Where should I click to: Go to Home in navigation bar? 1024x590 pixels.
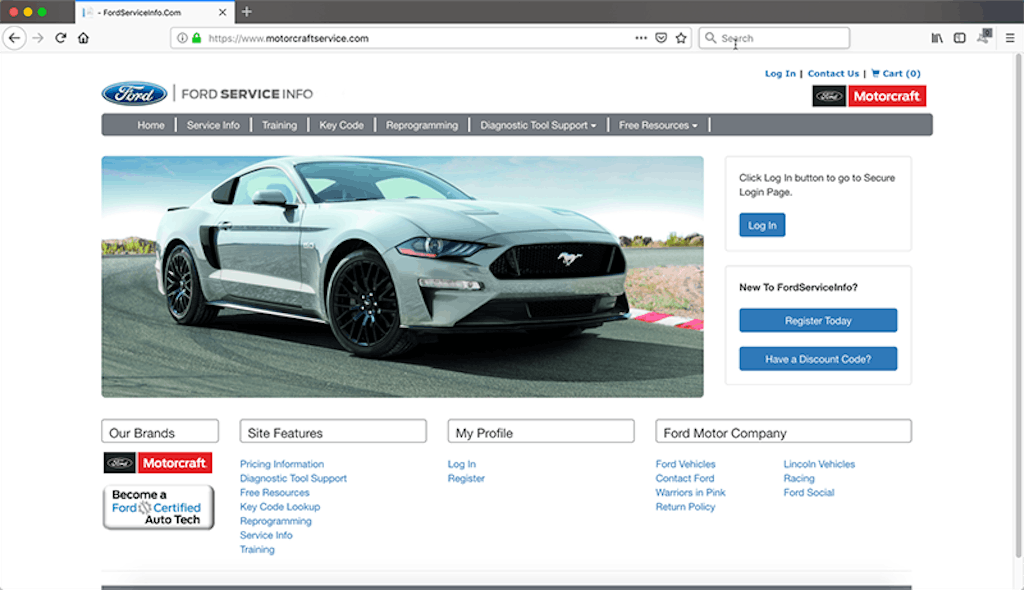tap(151, 125)
